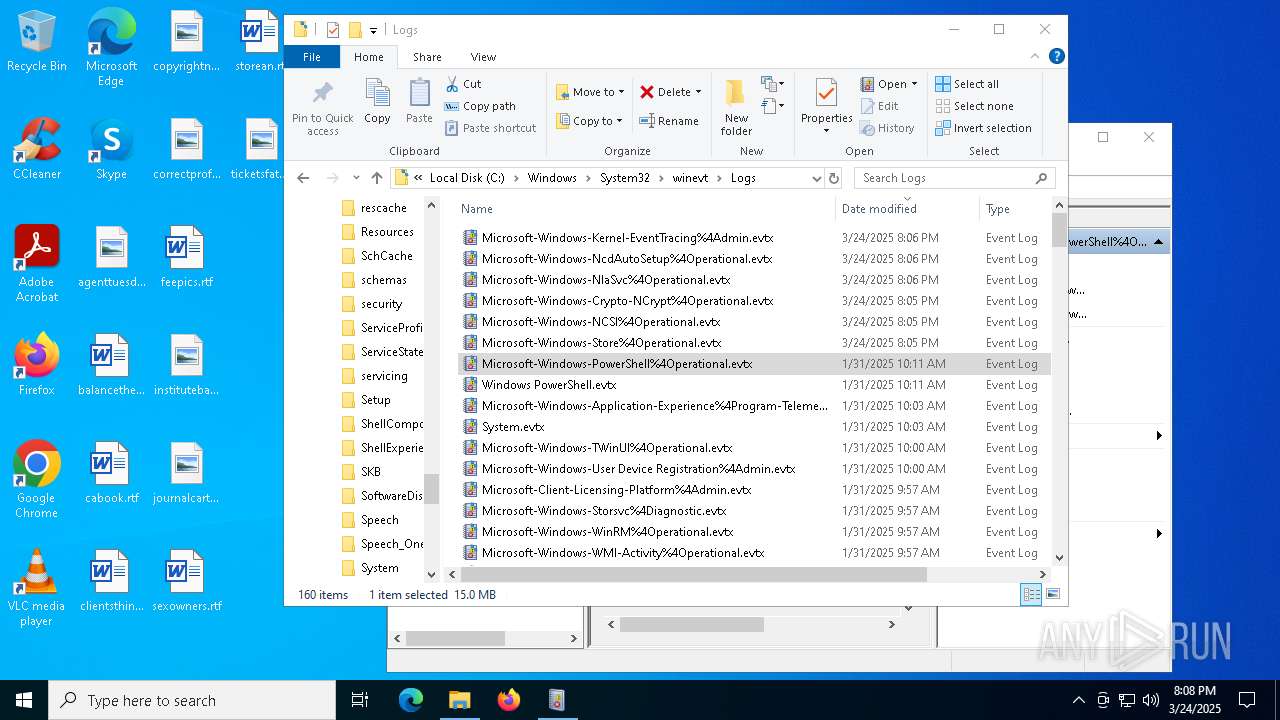Screen dimensions: 1280x720
Task: Click the Back navigation arrow
Action: [x=303, y=178]
